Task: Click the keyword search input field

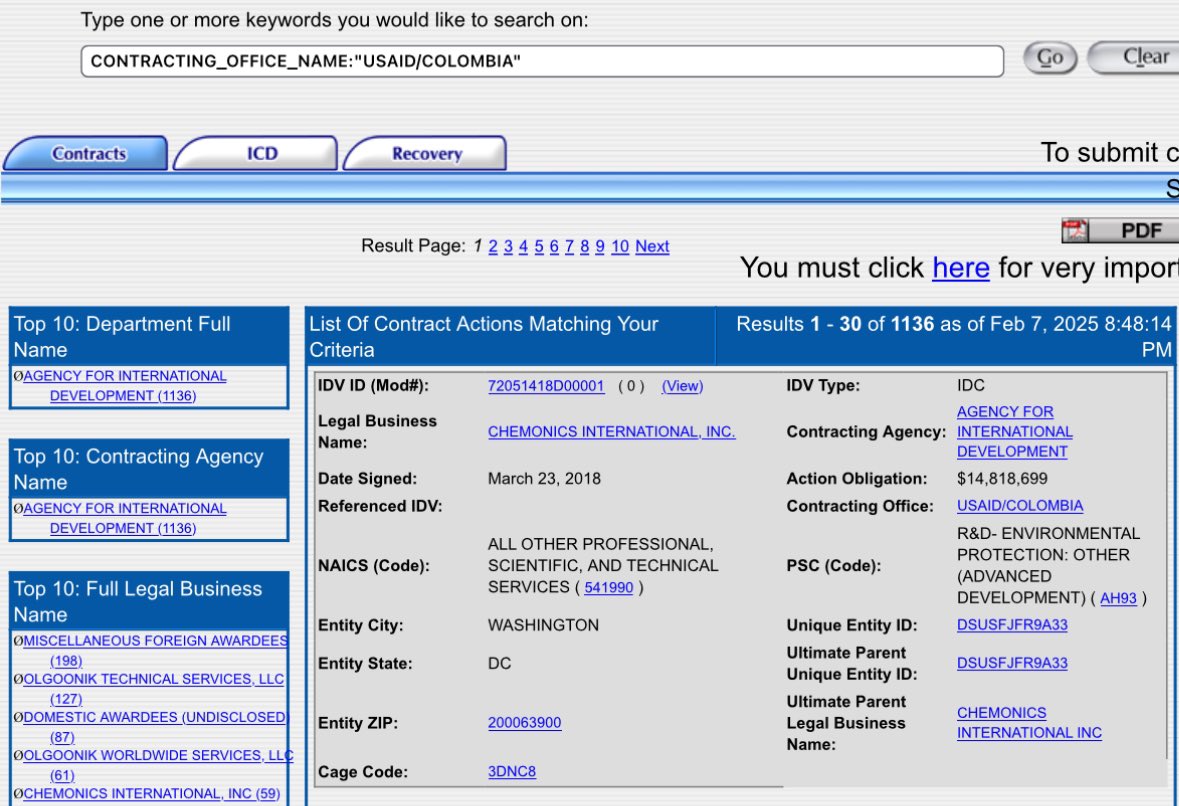Action: (541, 61)
